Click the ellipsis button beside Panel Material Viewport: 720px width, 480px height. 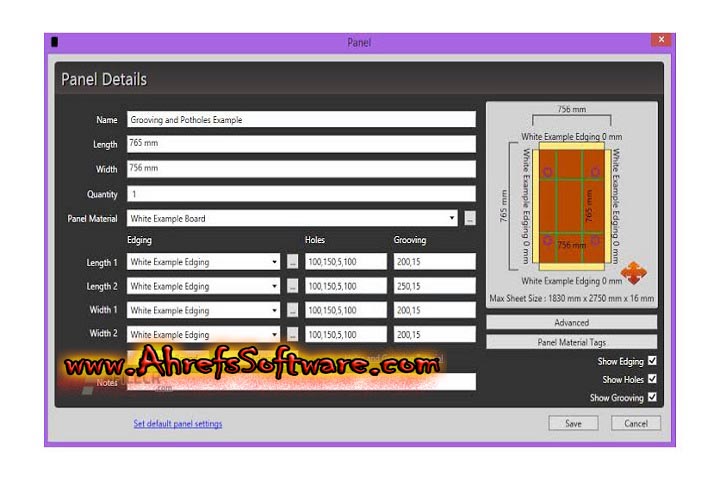coord(469,218)
